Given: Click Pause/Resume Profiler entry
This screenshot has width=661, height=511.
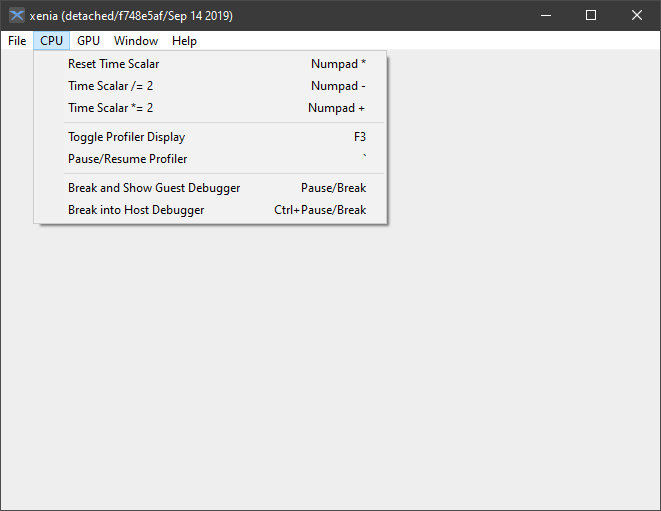Looking at the screenshot, I should coord(210,159).
